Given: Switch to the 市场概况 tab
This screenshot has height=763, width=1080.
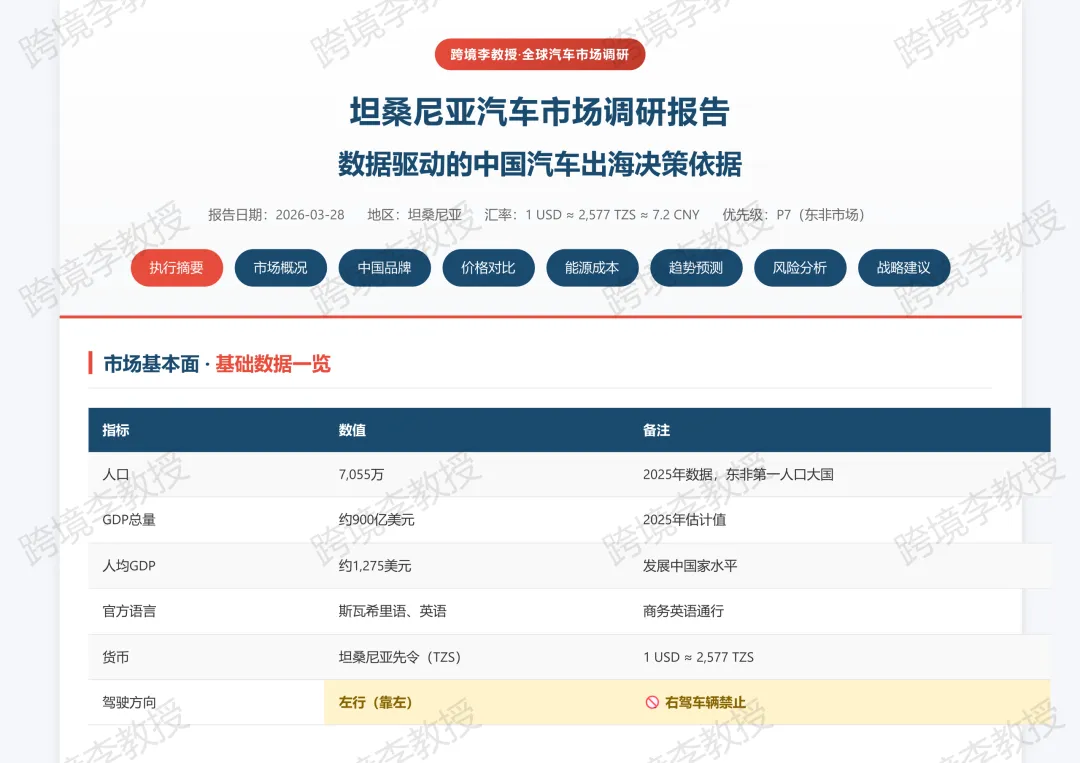Looking at the screenshot, I should point(280,267).
